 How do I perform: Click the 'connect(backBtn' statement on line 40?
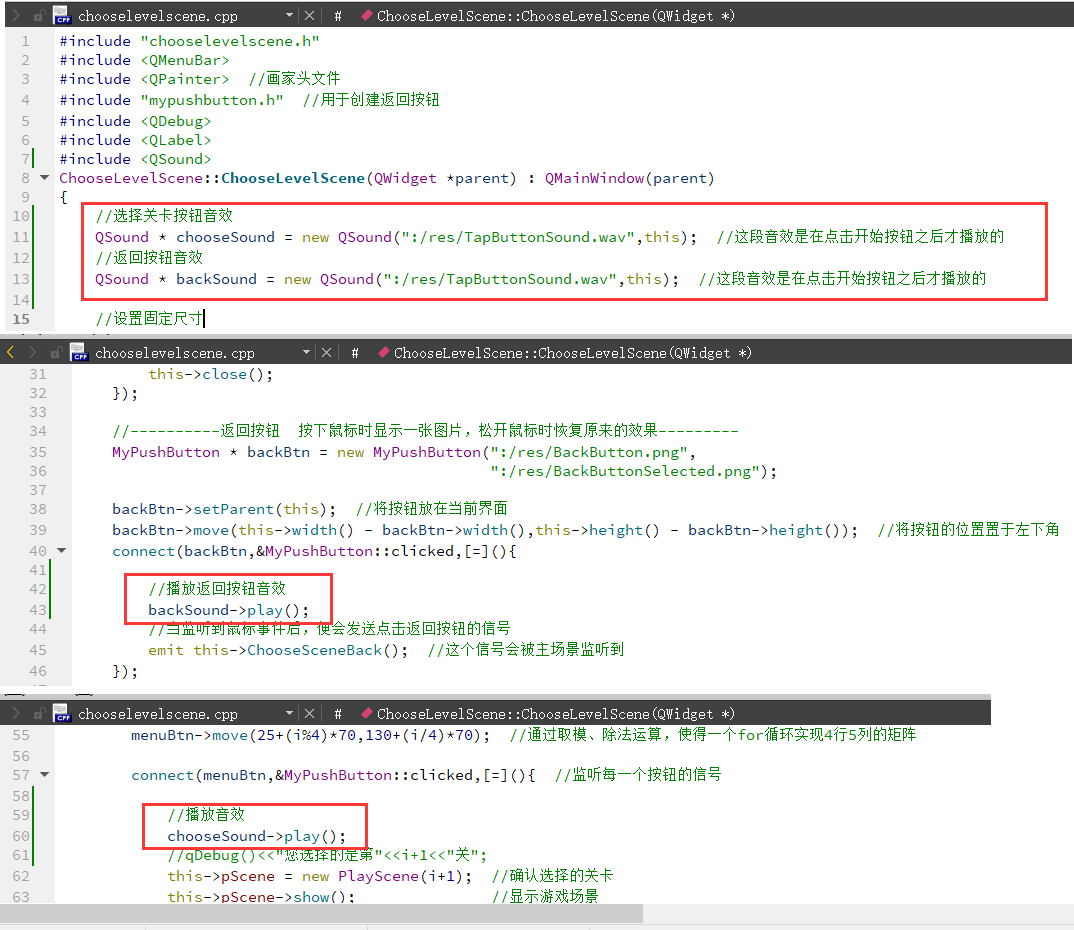(x=314, y=551)
